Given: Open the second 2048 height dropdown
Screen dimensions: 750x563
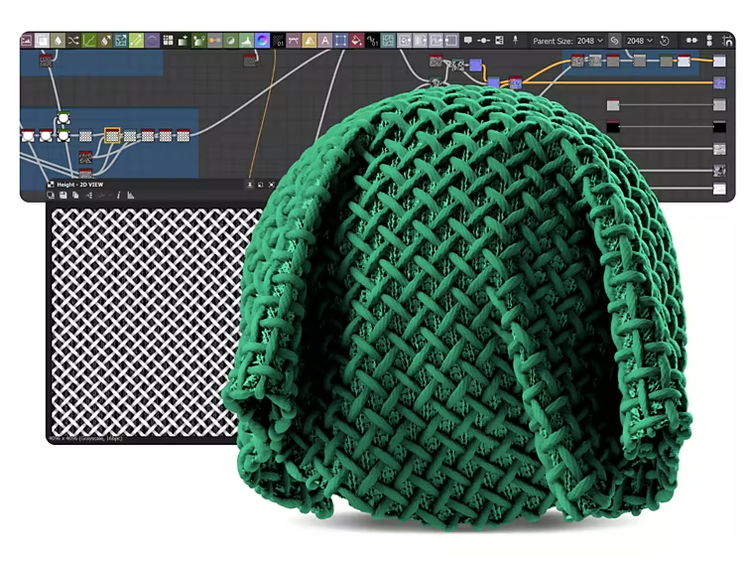Looking at the screenshot, I should click(640, 41).
